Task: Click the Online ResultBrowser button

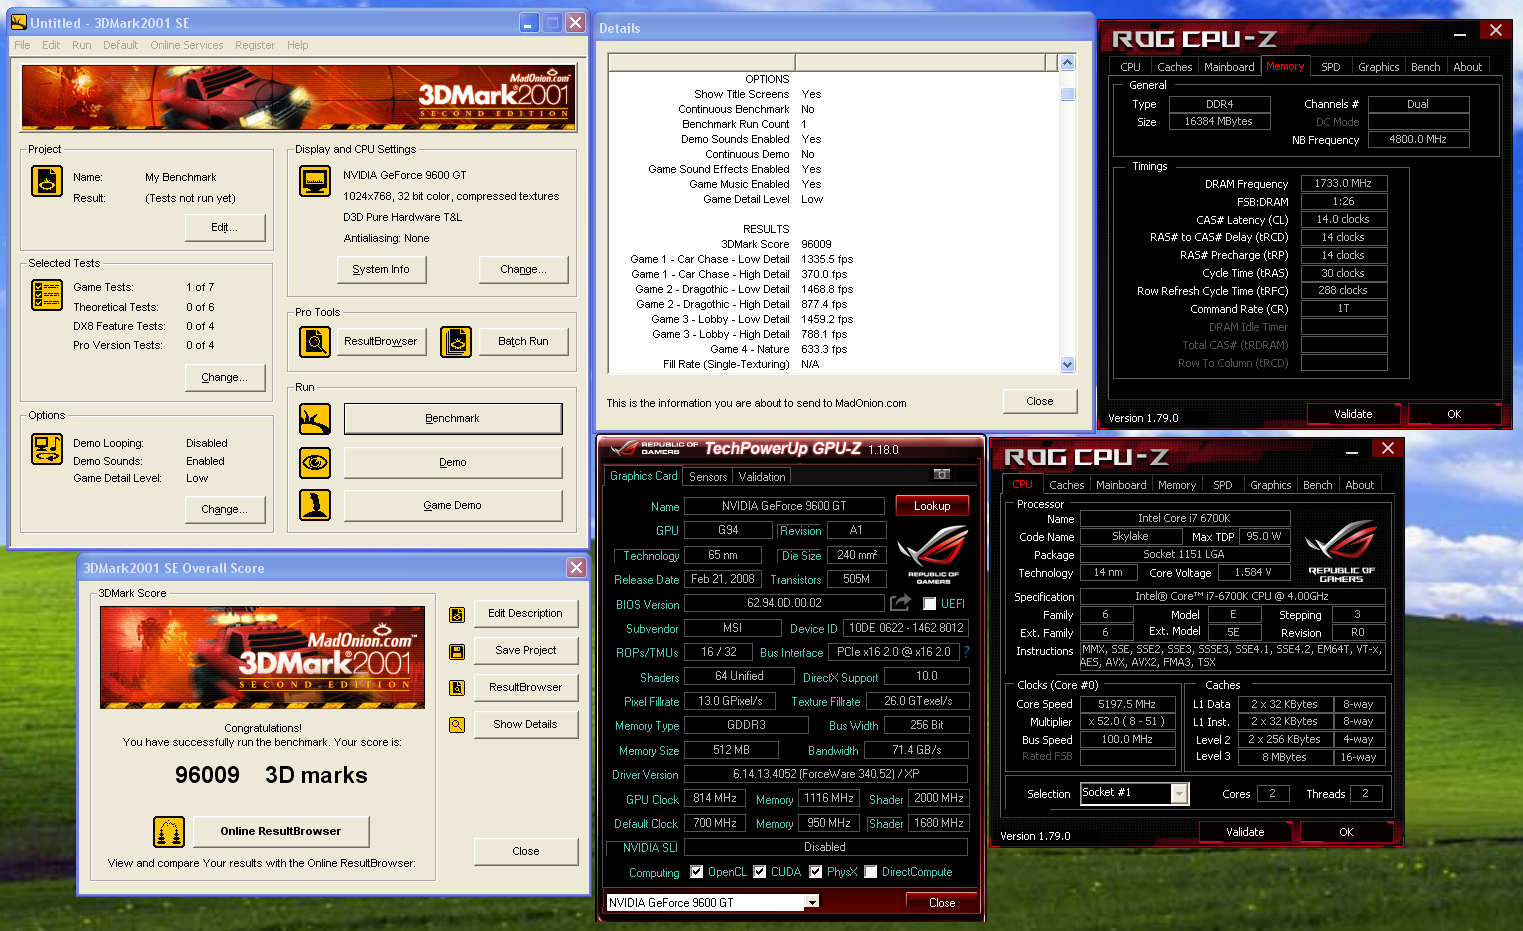Action: coord(280,831)
